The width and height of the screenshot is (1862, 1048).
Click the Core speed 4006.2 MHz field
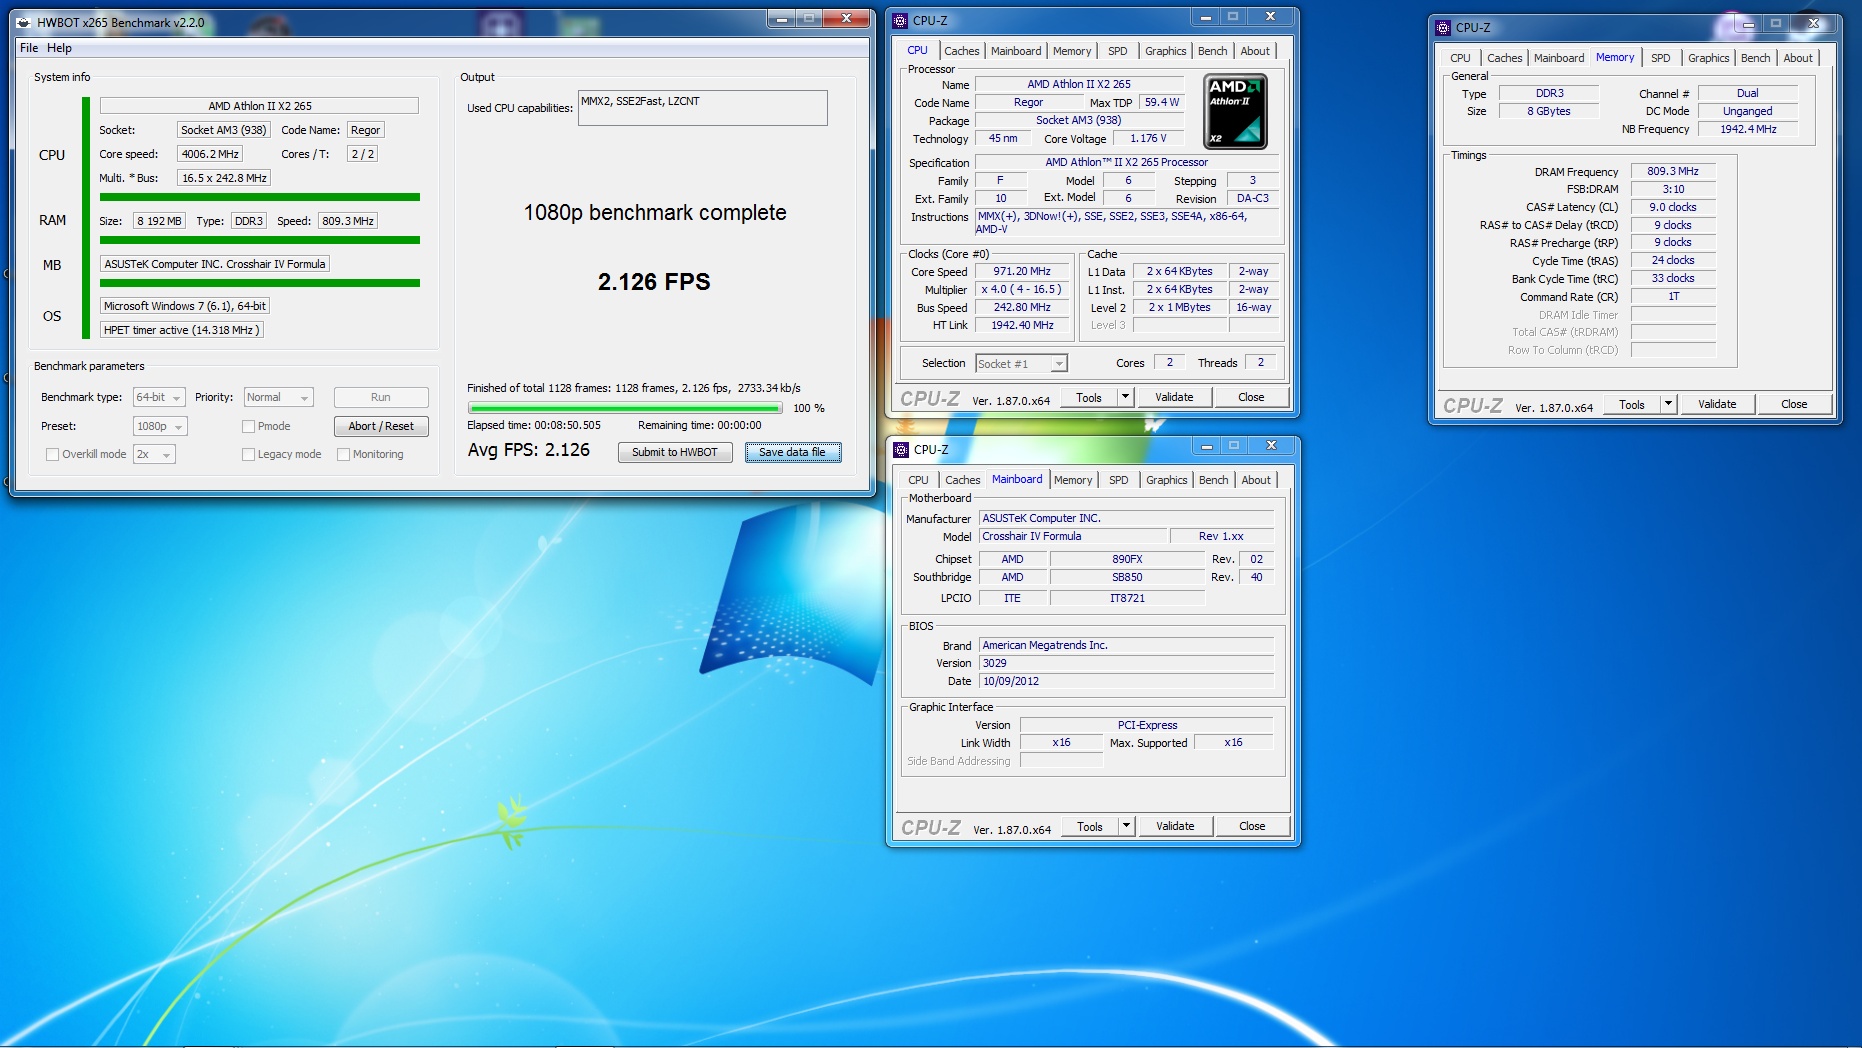pos(210,154)
